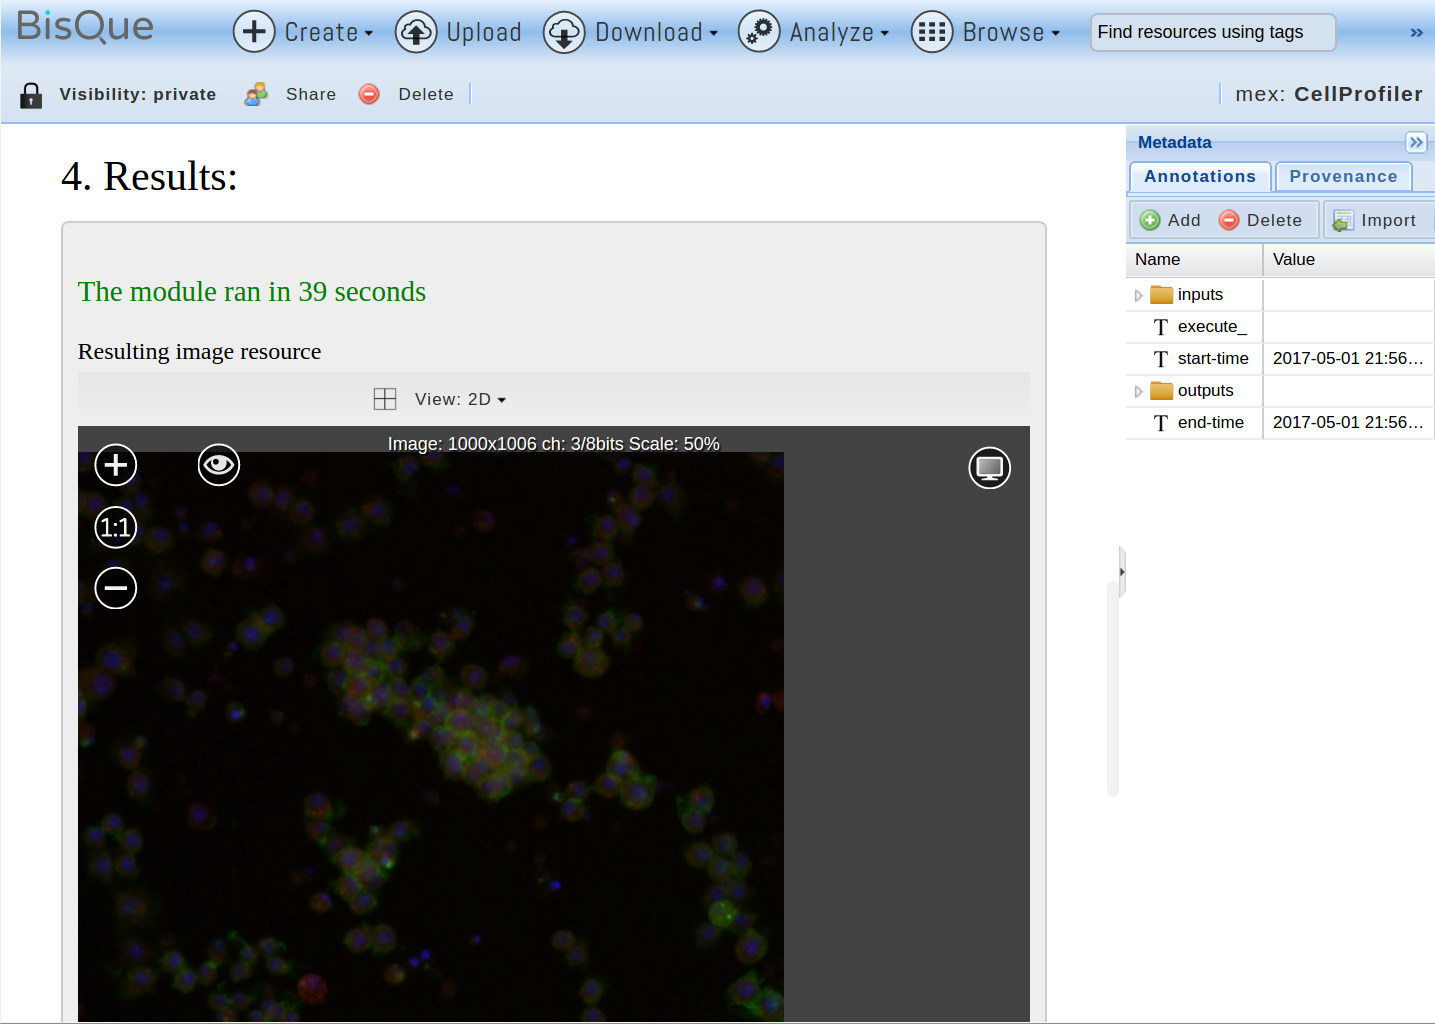
Task: Click the Upload cloud icon
Action: click(415, 33)
